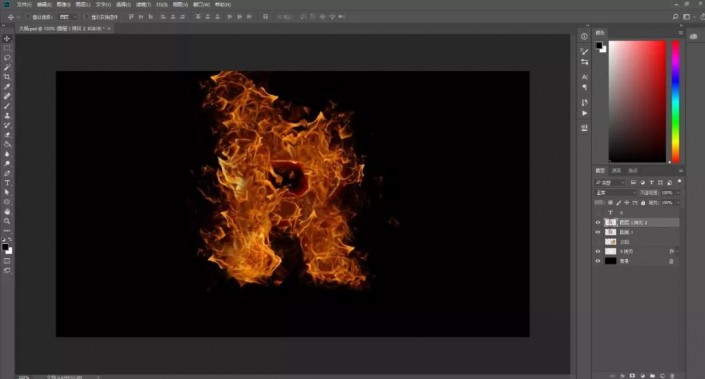705x379 pixels.
Task: Select the Zoom magnifier tool
Action: click(x=7, y=221)
